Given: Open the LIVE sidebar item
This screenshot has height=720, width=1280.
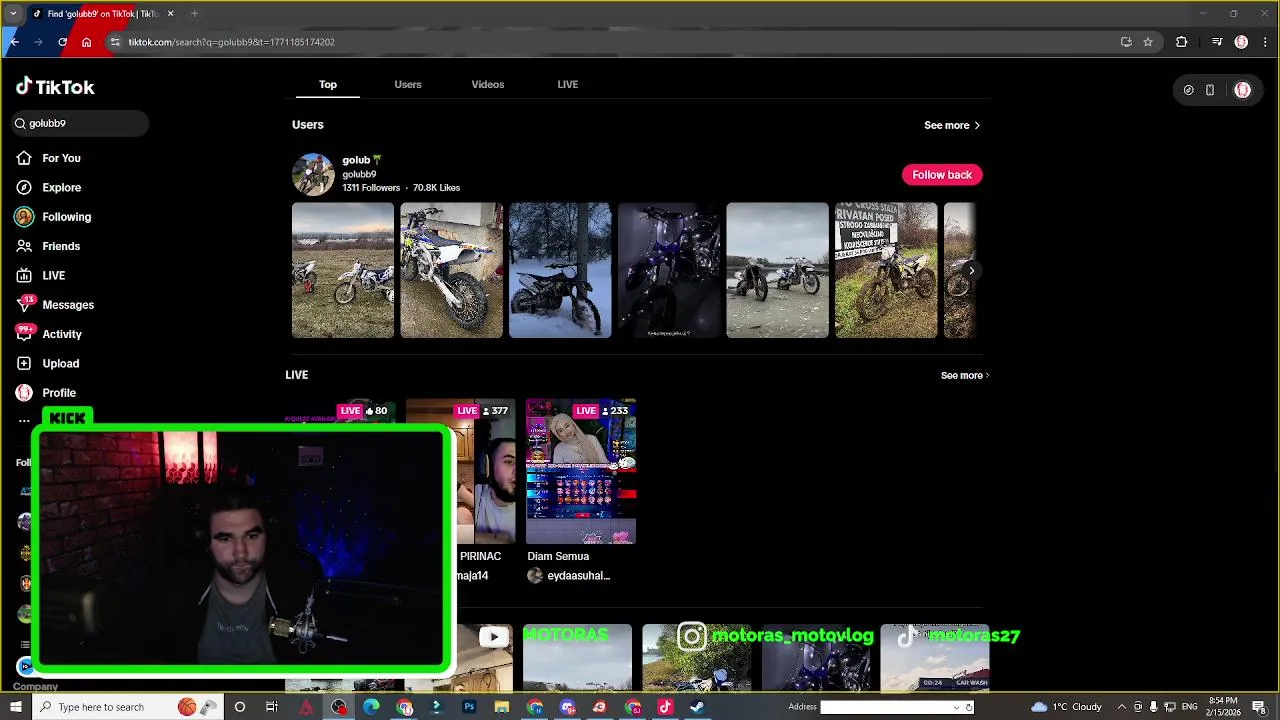Looking at the screenshot, I should [x=40, y=275].
